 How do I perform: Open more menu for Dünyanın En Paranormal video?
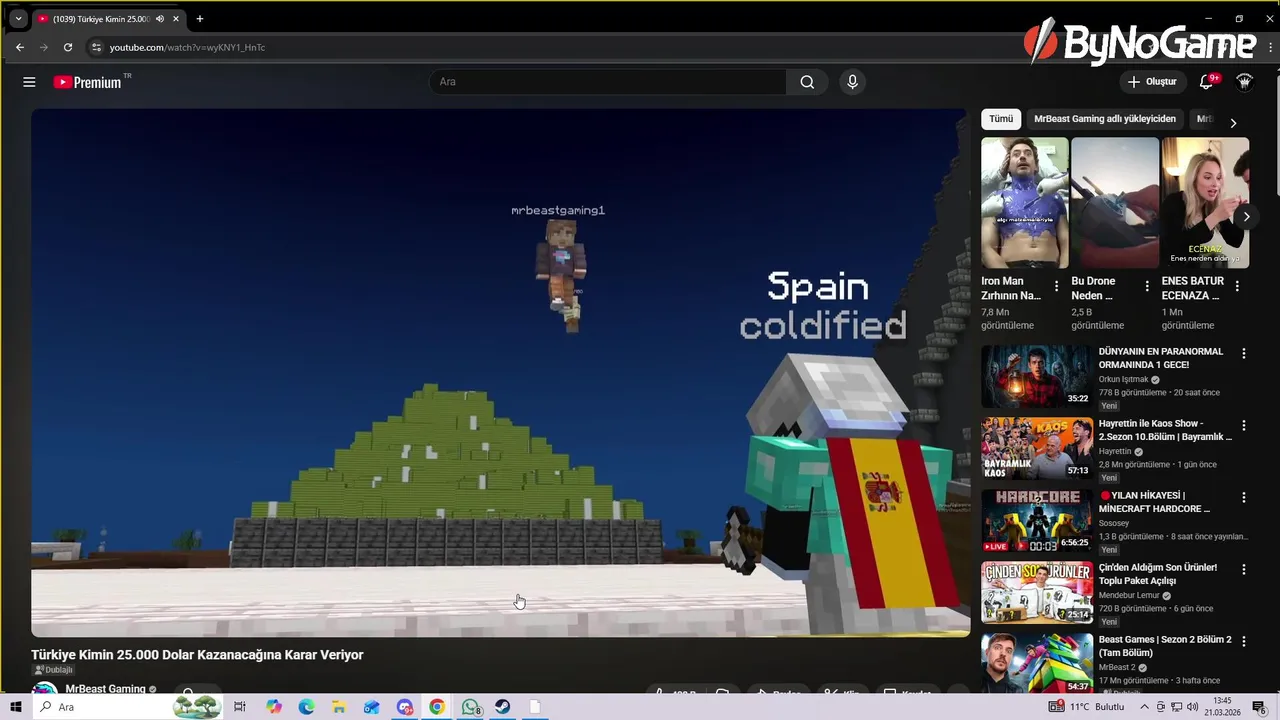pos(1244,354)
